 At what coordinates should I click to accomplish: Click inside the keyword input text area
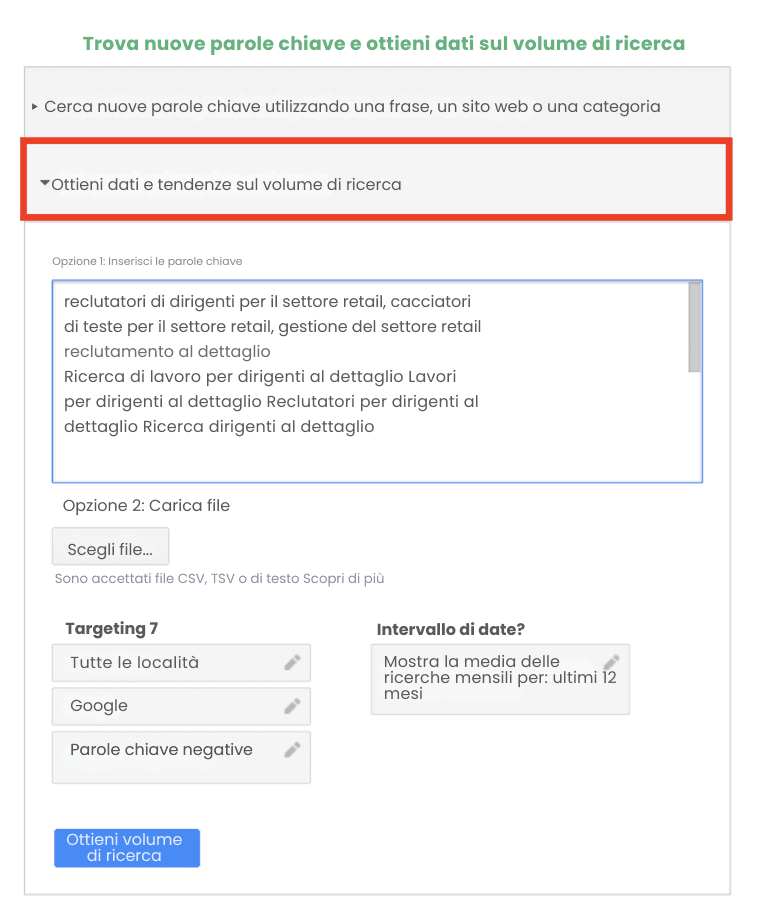(370, 380)
